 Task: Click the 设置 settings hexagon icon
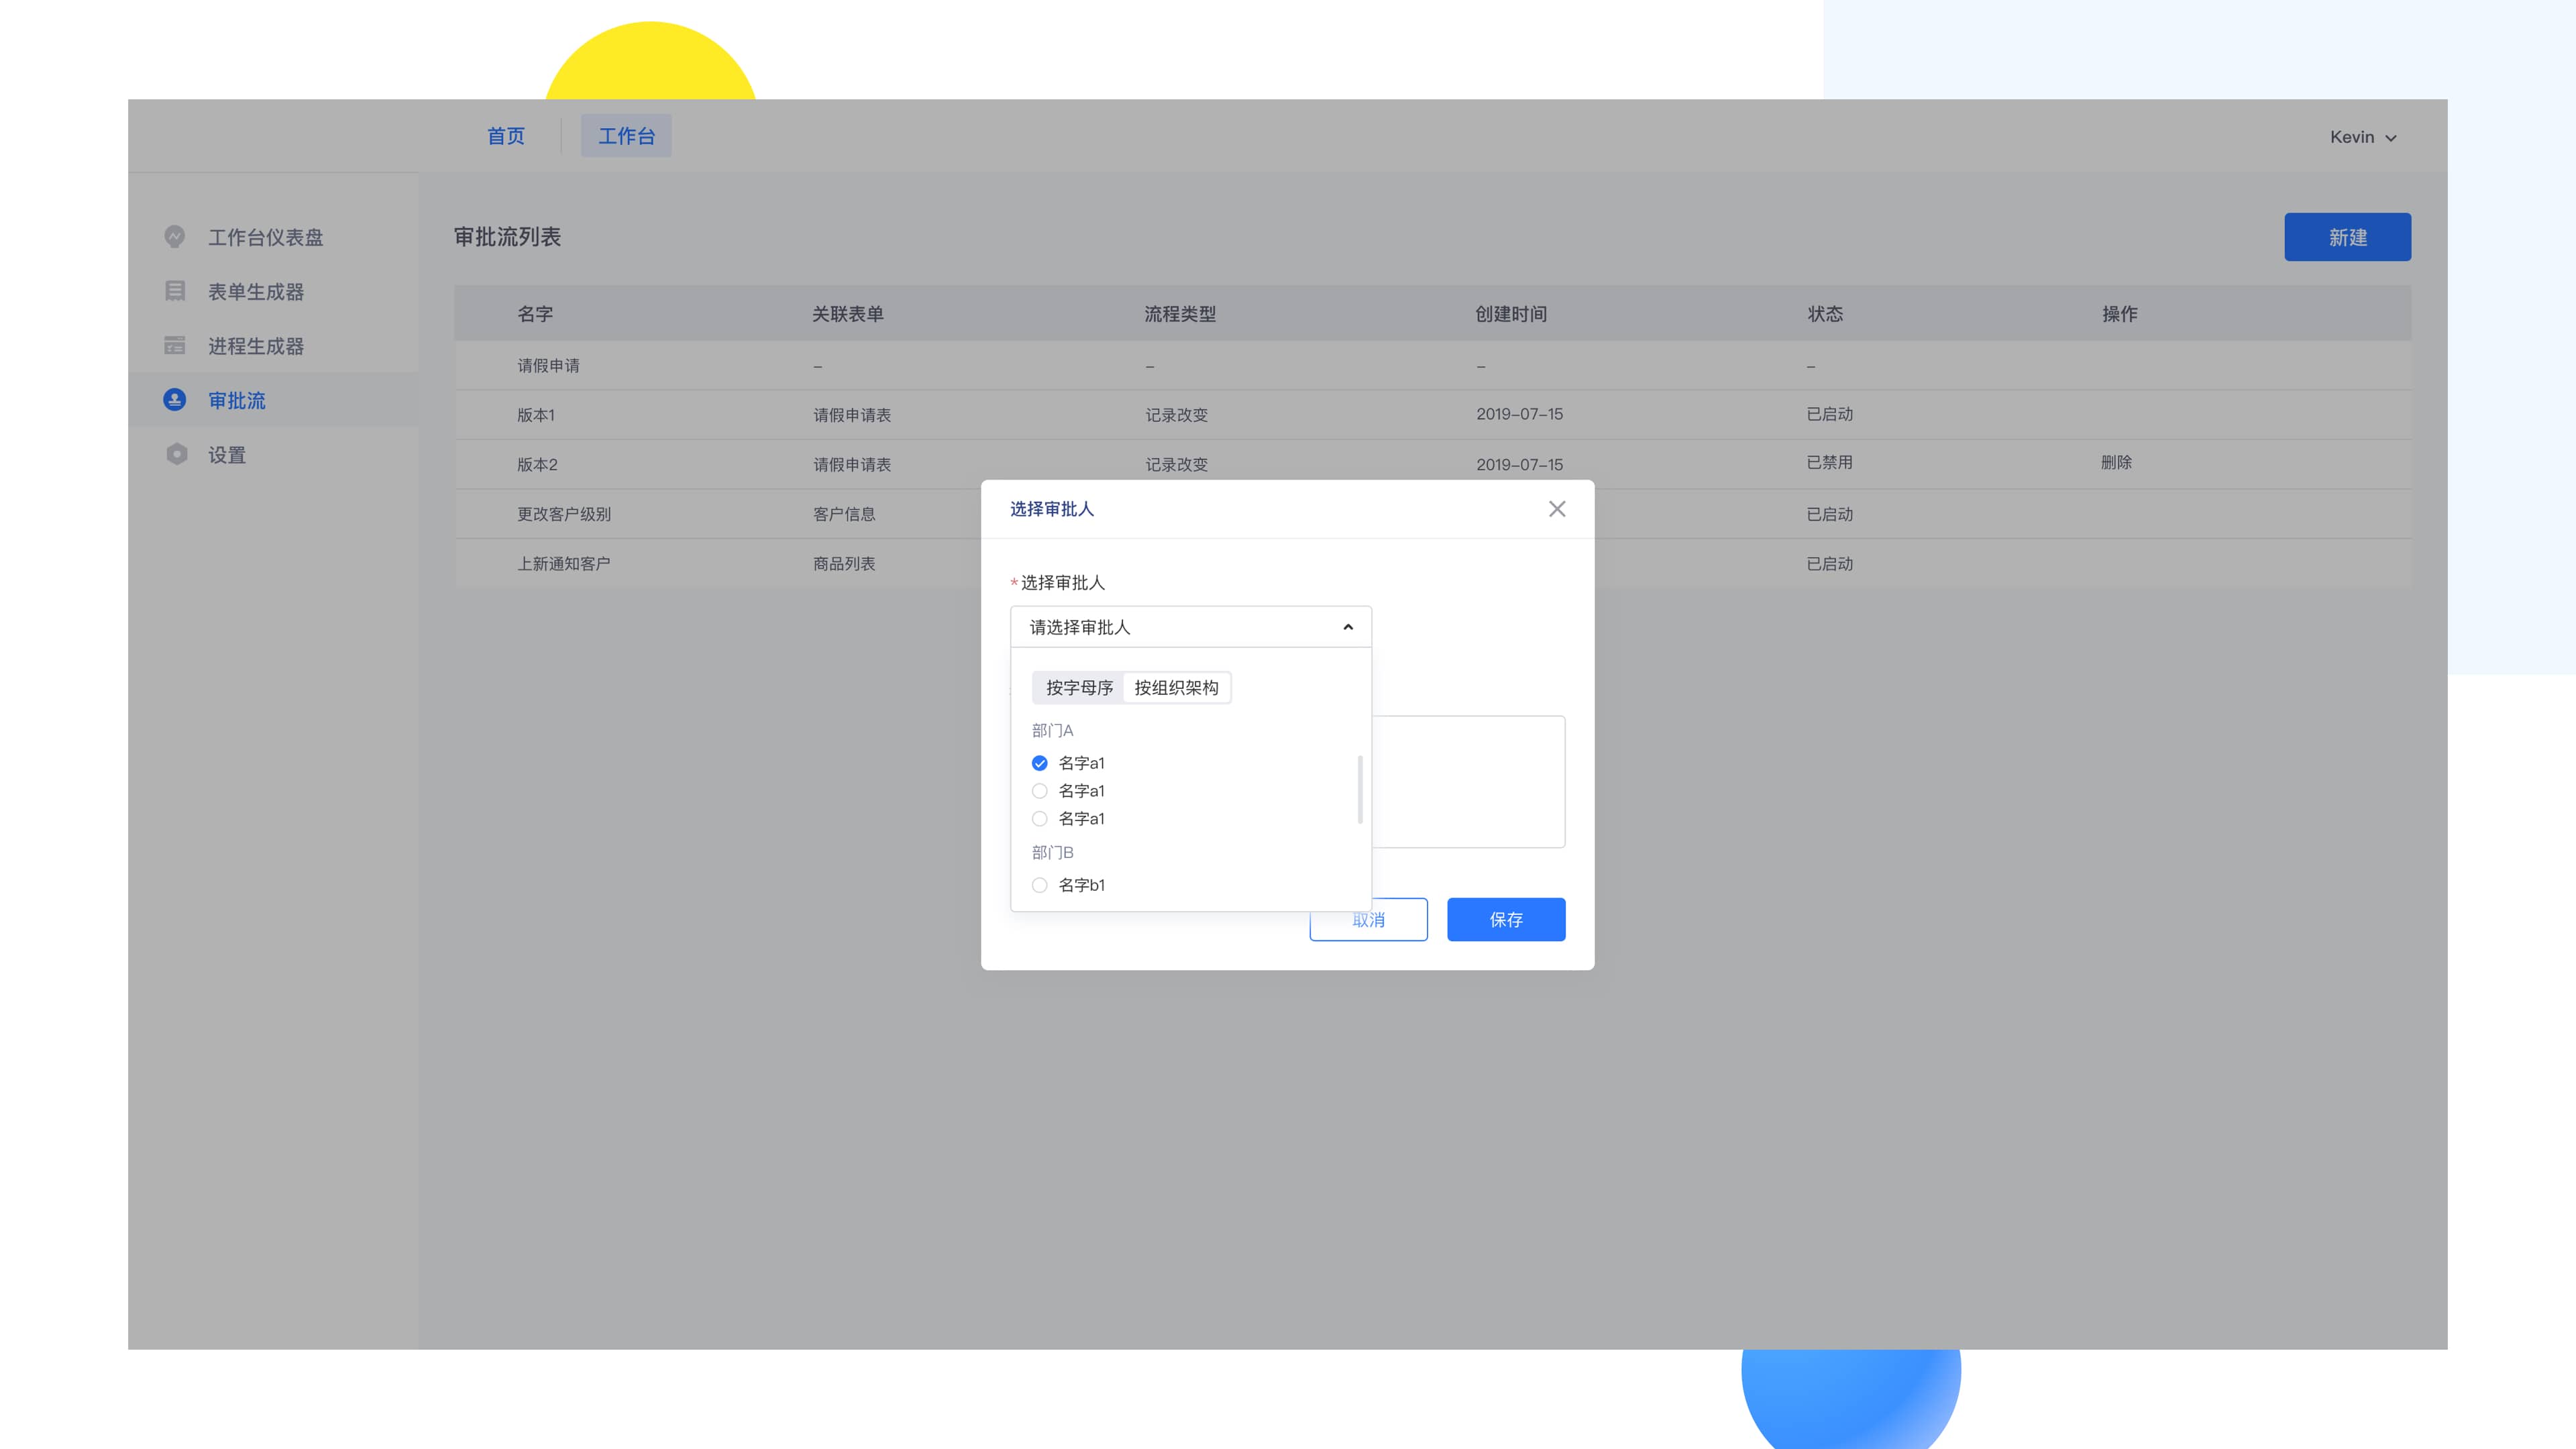177,454
